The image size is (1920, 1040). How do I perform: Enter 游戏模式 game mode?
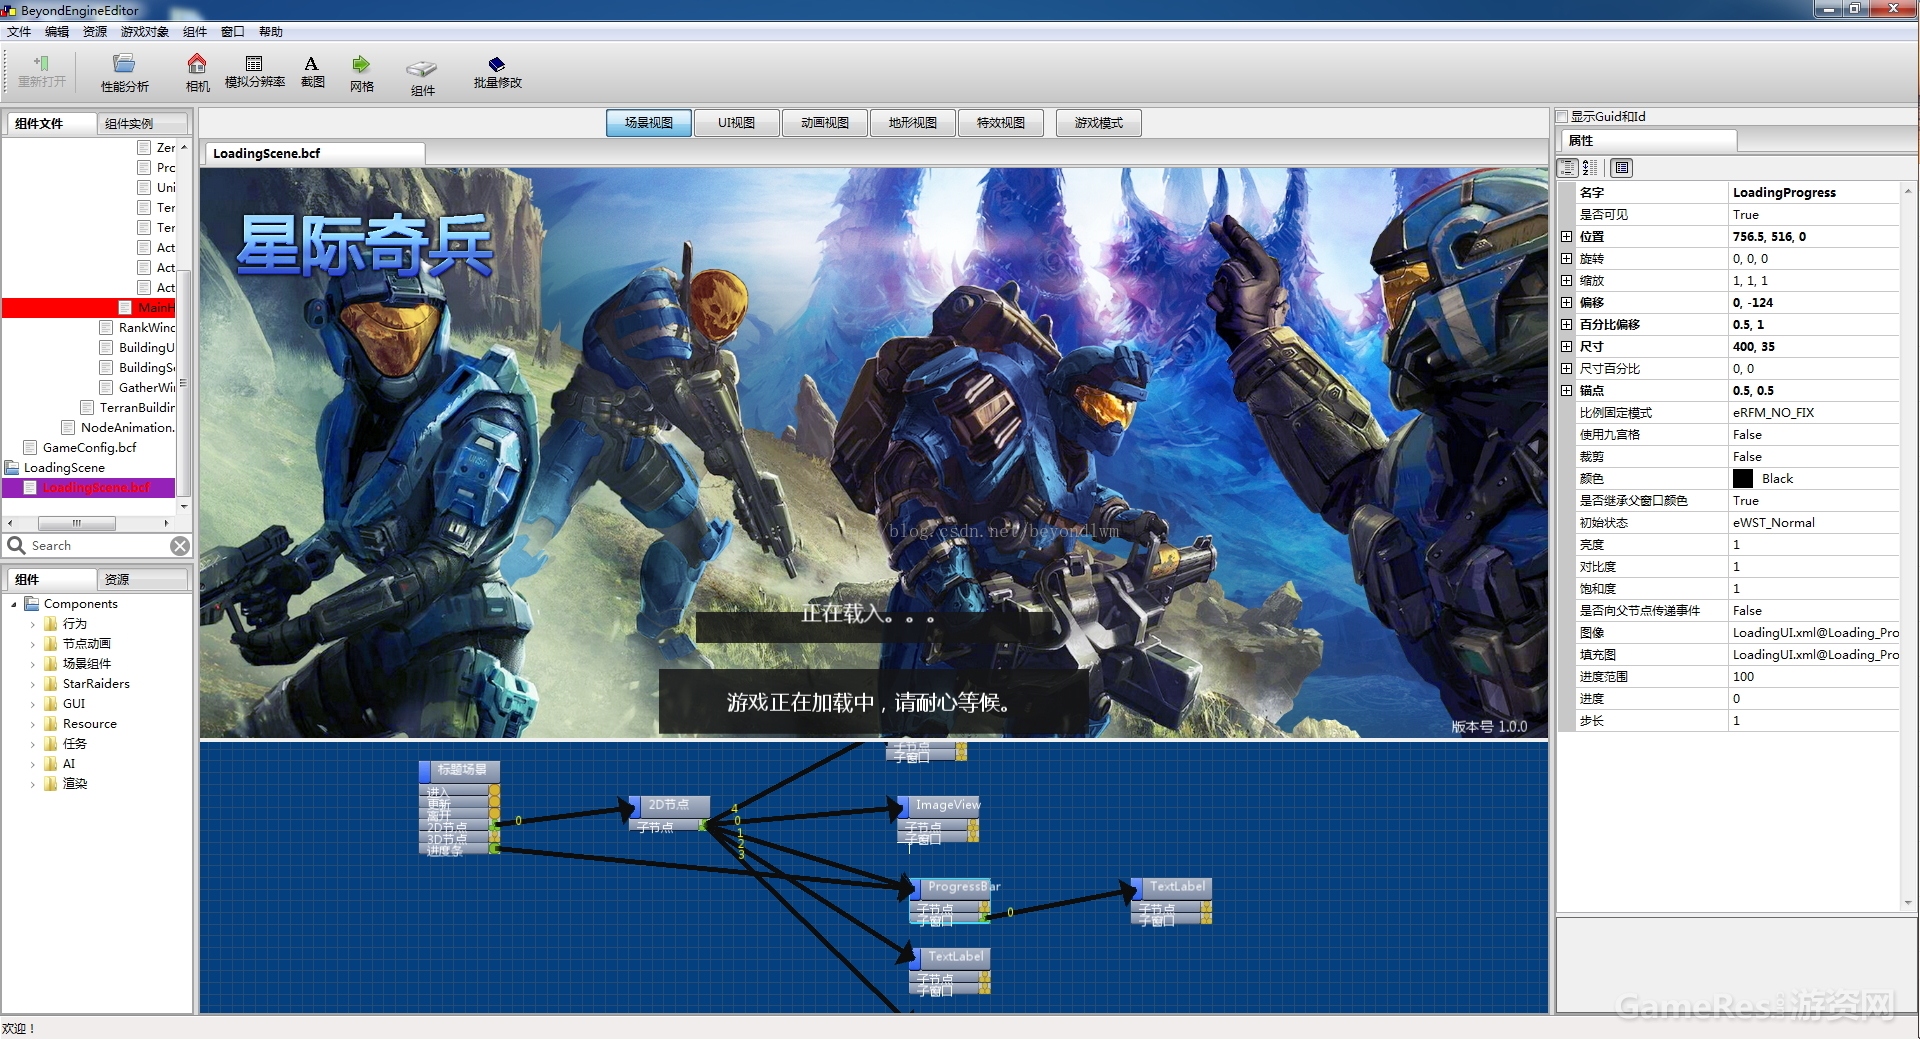pyautogui.click(x=1098, y=123)
